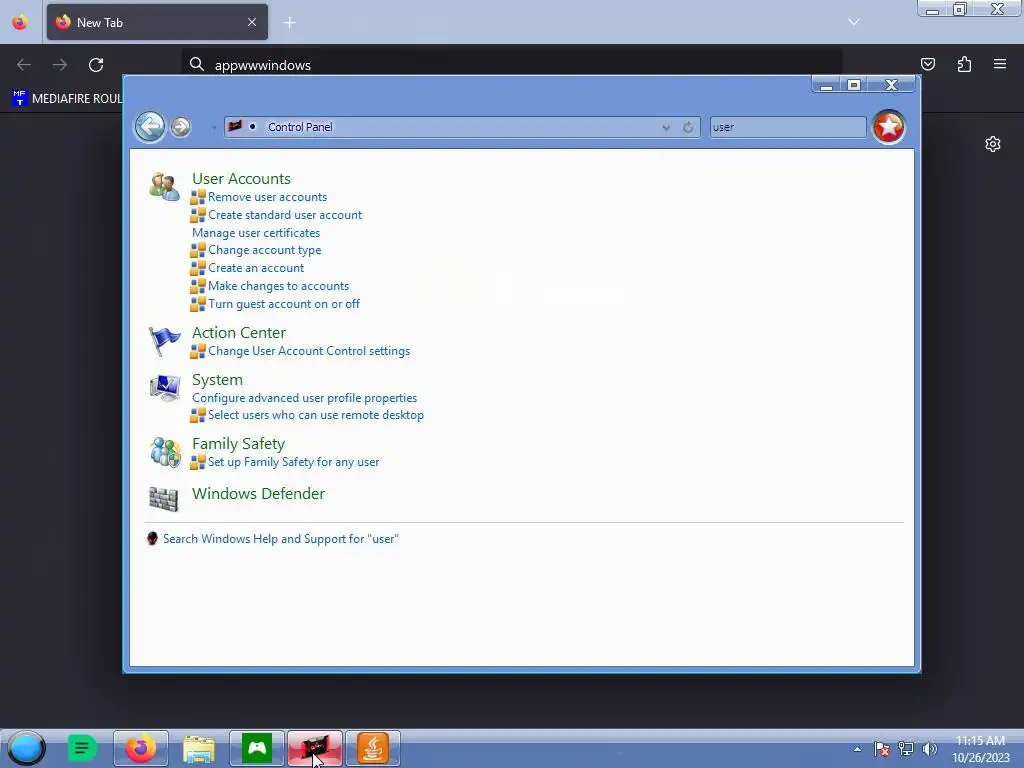The height and width of the screenshot is (768, 1024).
Task: Open a new Firefox tab with plus button
Action: click(289, 23)
